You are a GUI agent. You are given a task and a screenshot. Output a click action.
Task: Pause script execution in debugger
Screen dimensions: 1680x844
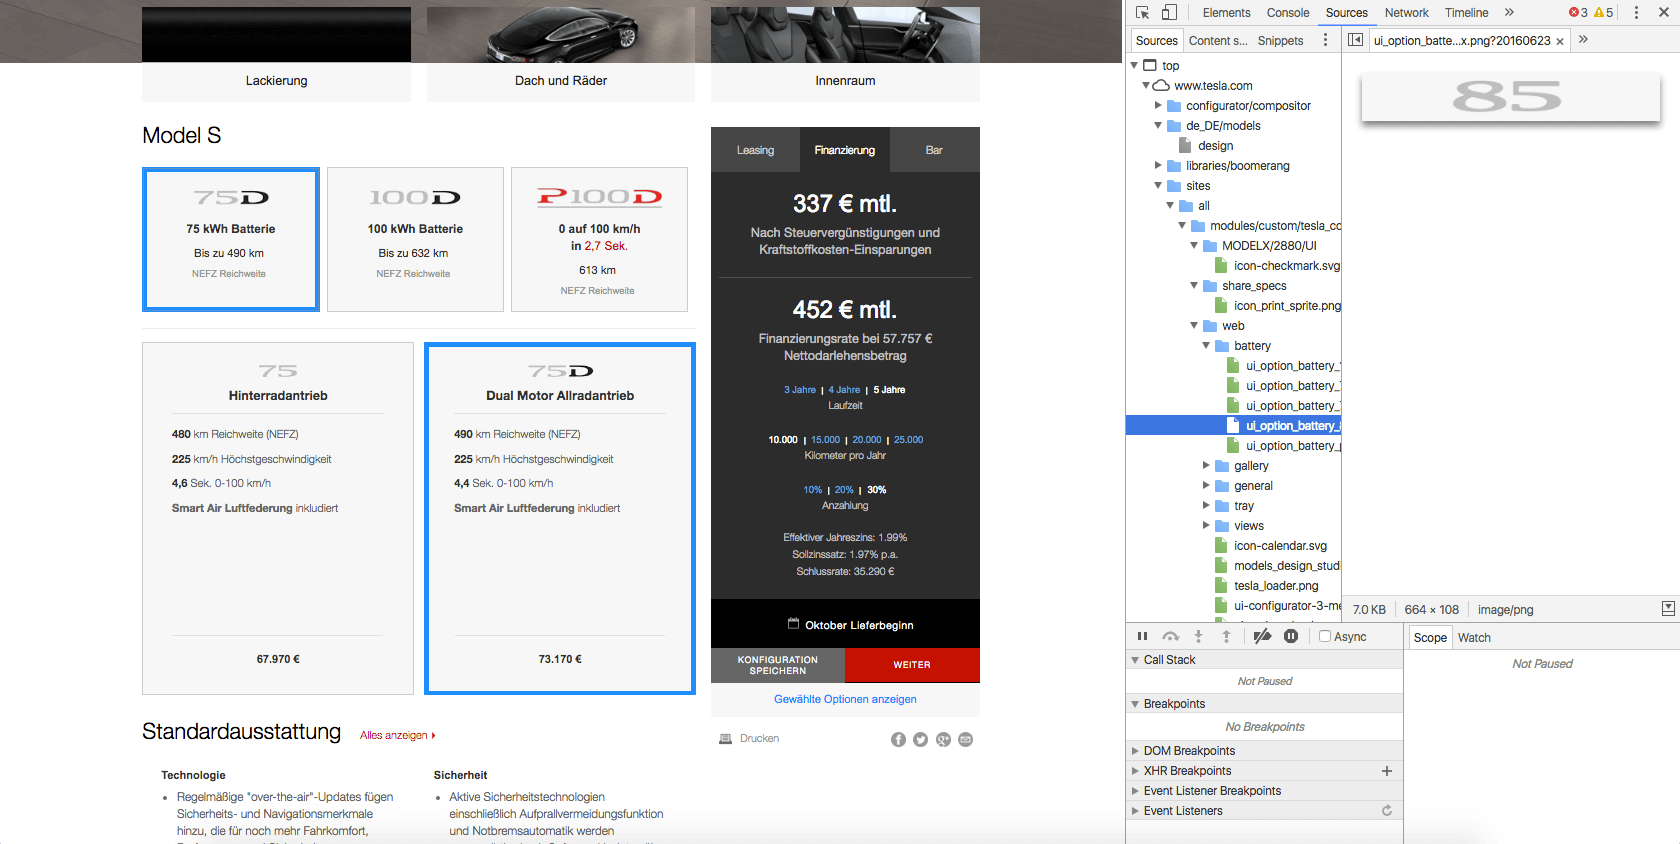point(1142,637)
